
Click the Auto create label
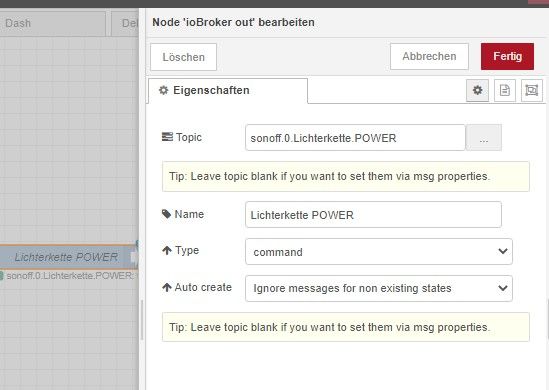pos(197,287)
